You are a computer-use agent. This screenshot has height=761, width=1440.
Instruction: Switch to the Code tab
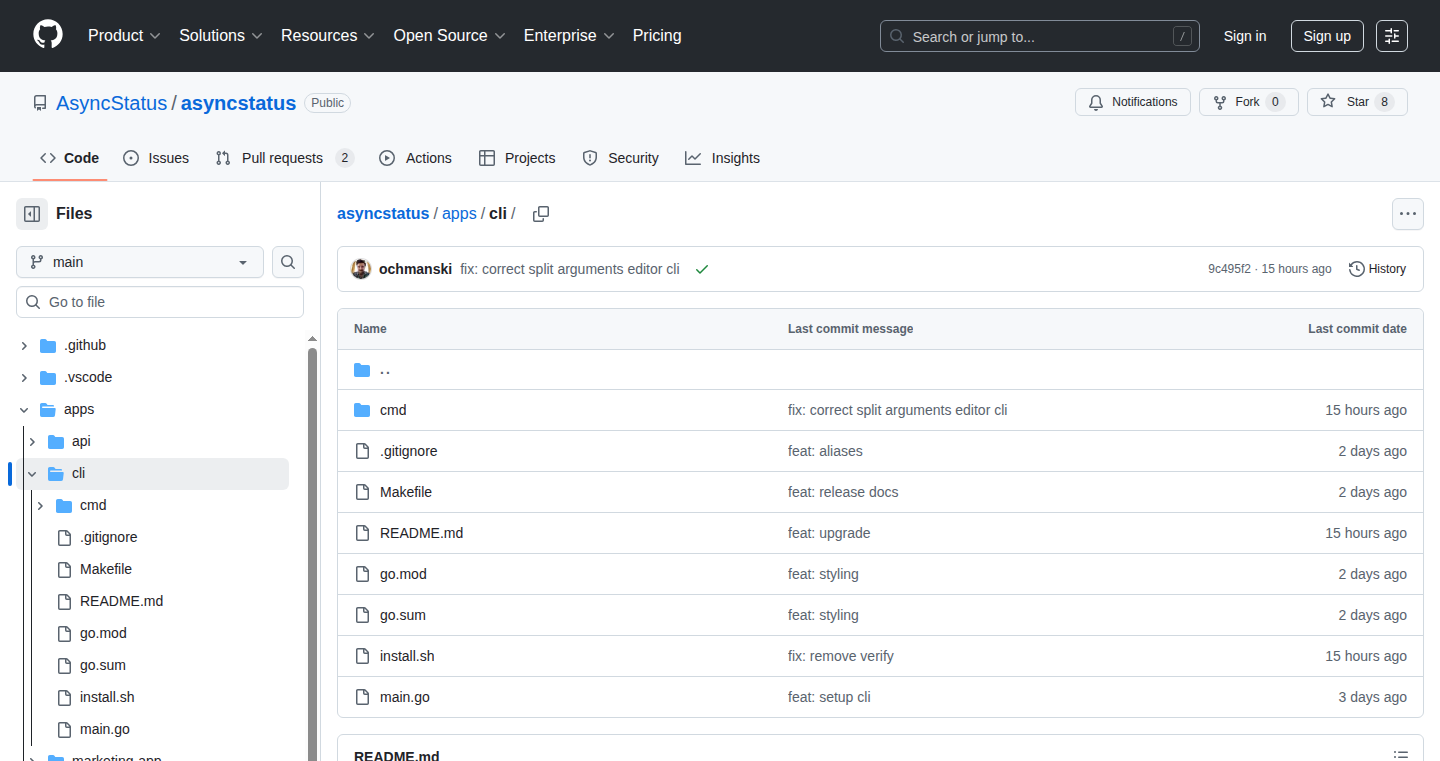tap(70, 158)
